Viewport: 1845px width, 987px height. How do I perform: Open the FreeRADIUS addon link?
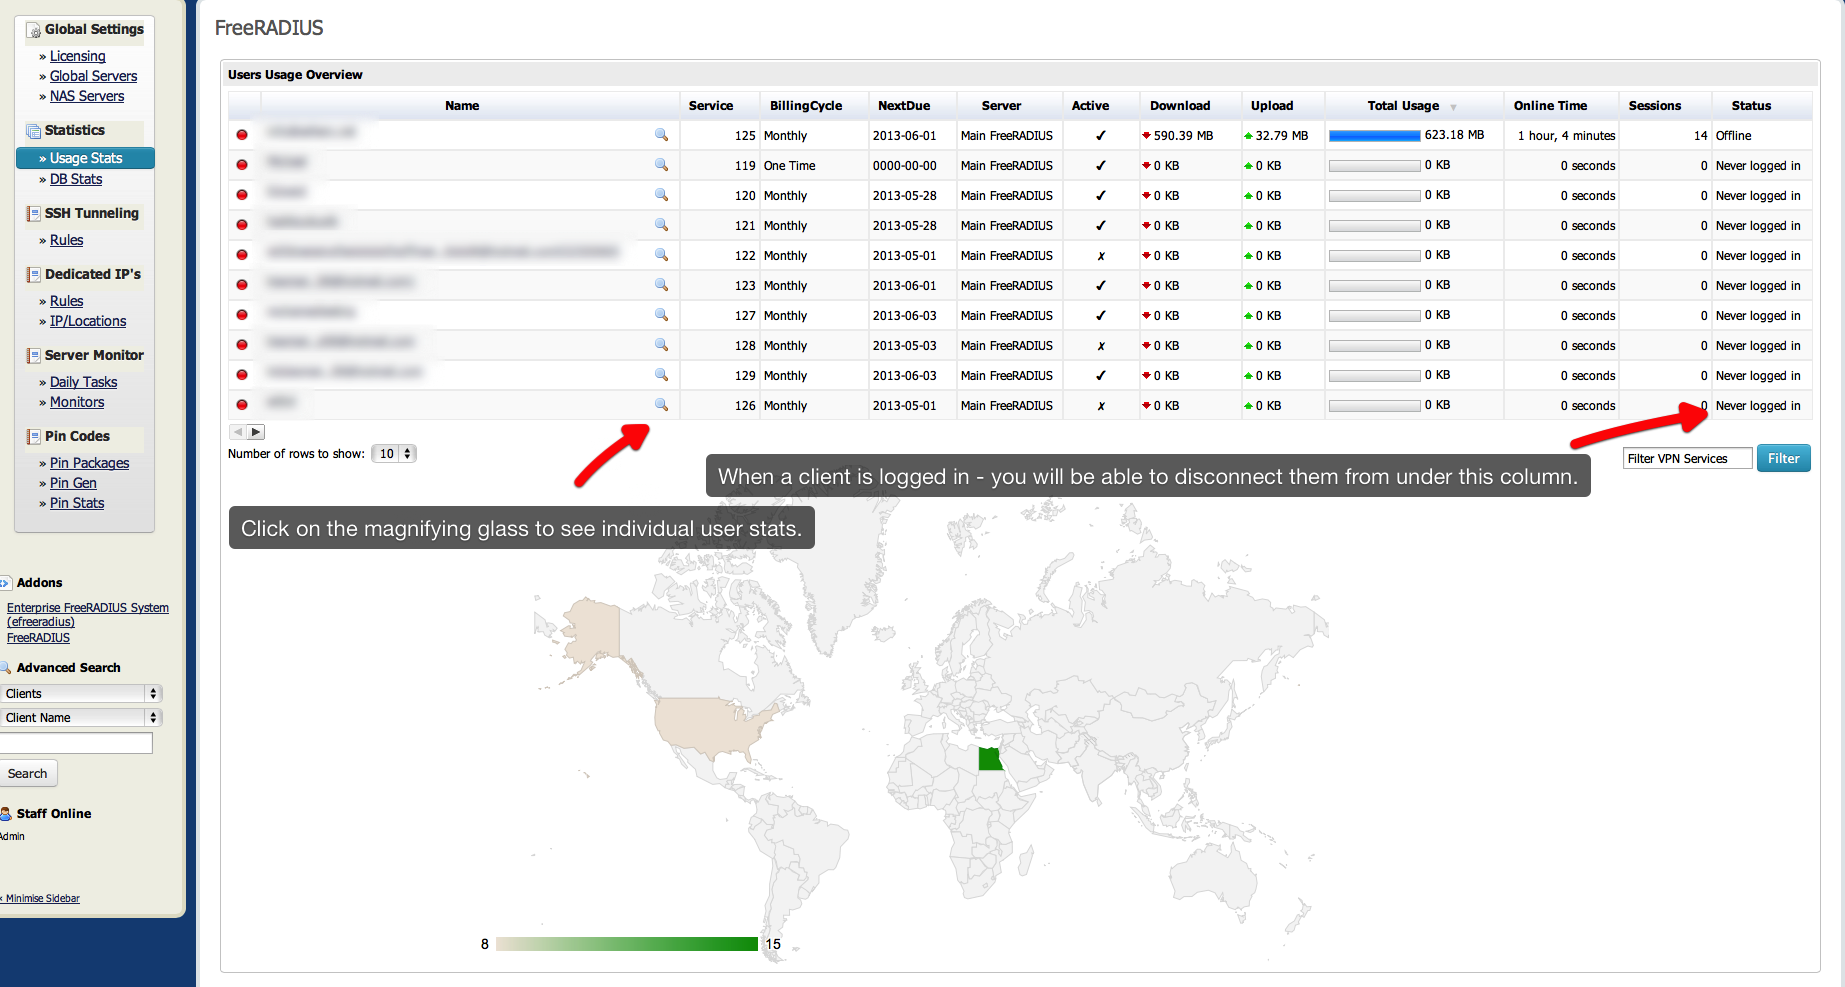tap(38, 638)
